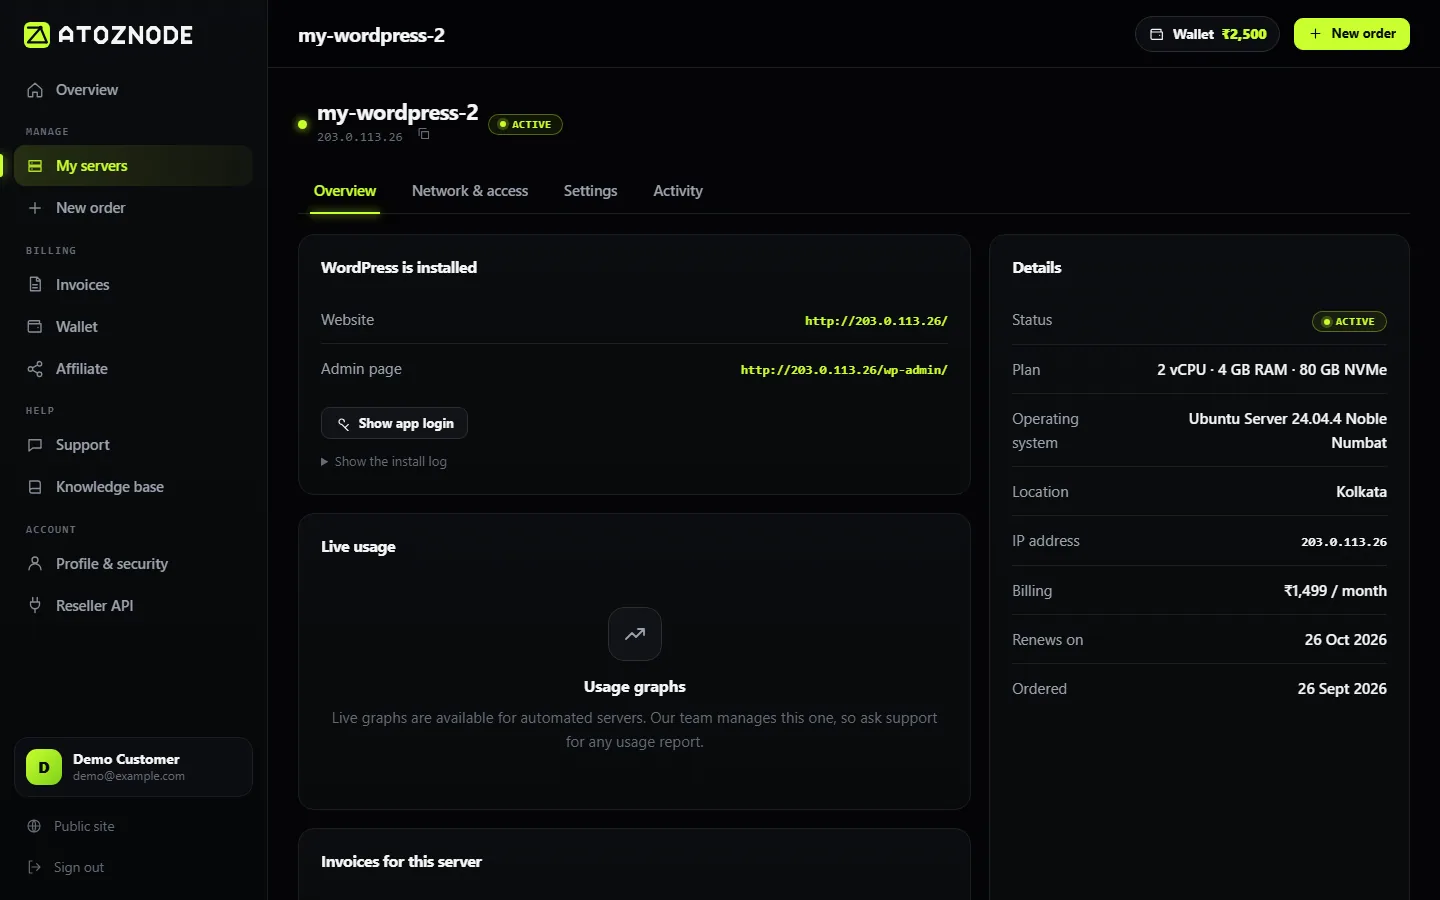Click the Sign out arrow icon

(34, 867)
